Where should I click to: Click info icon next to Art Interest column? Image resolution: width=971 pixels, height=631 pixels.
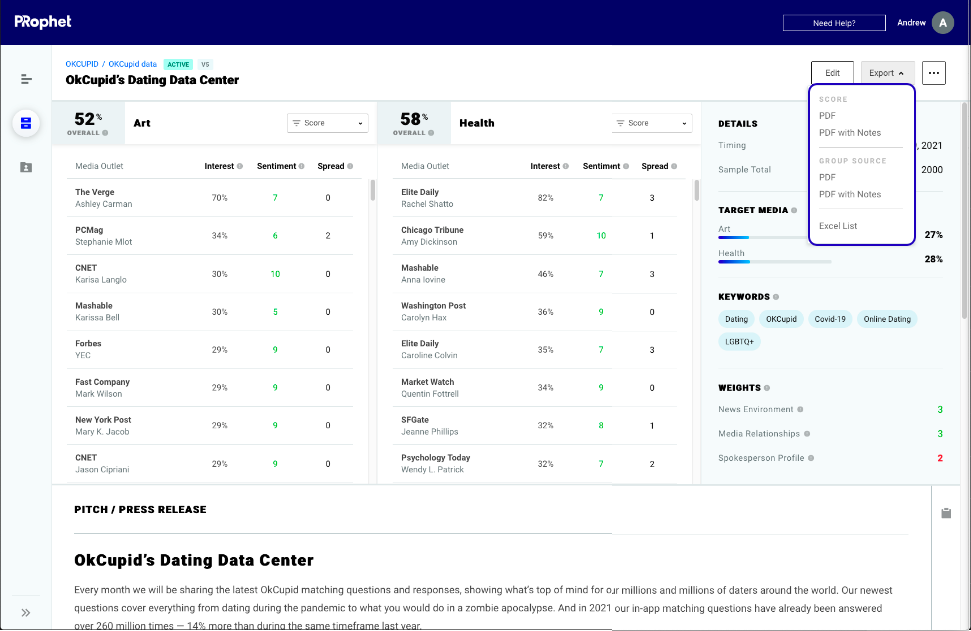[x=240, y=166]
